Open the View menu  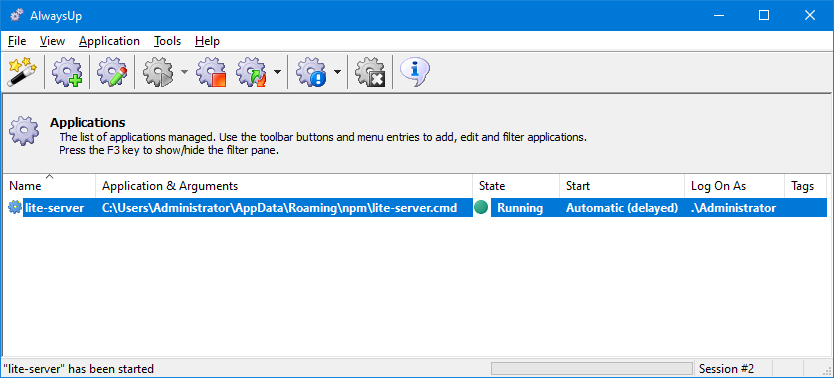(x=52, y=41)
